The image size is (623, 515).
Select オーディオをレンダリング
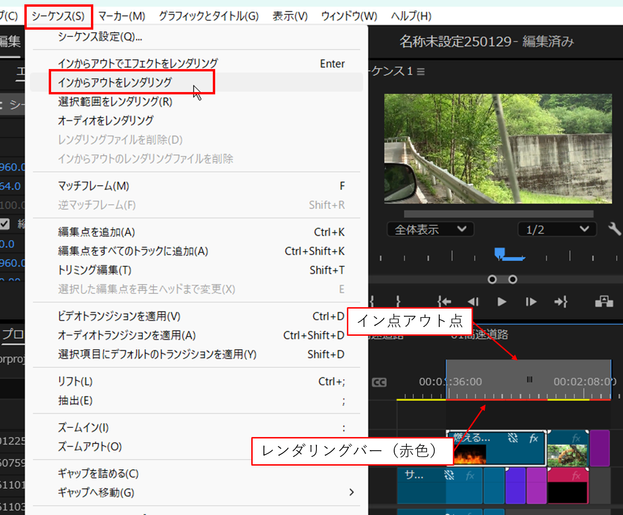click(196, 120)
